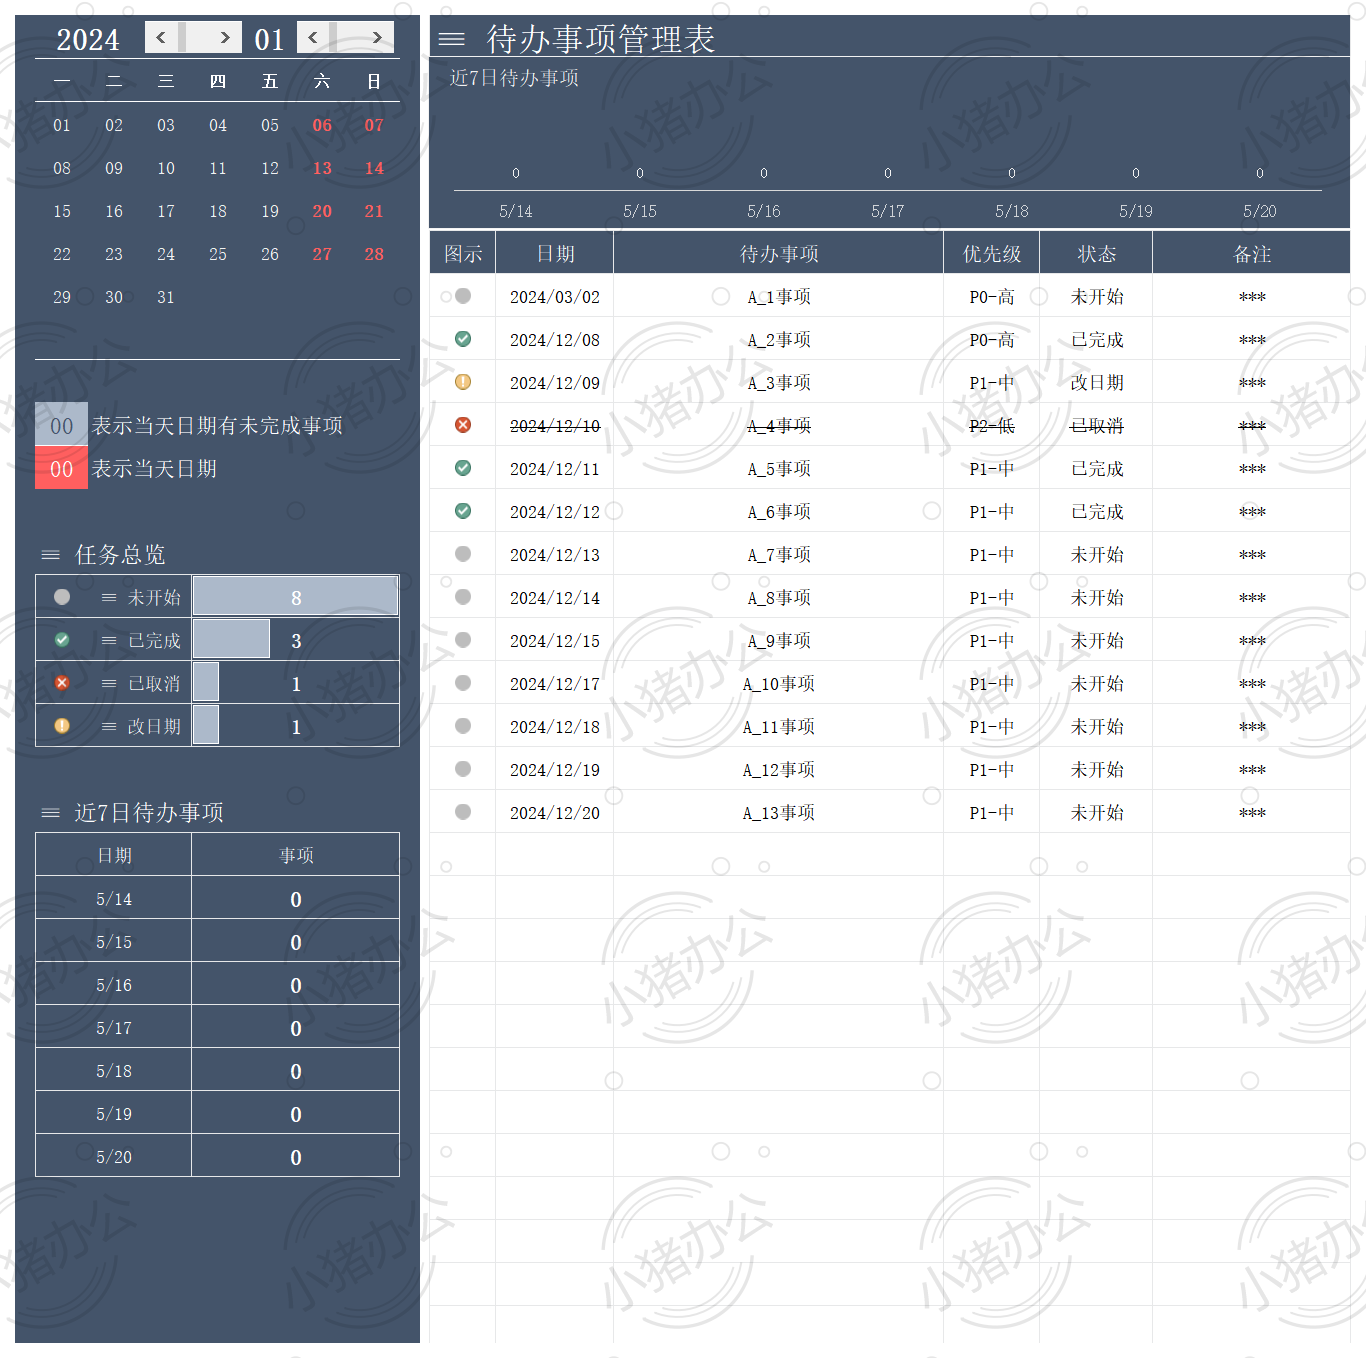Click the gray status icon for 2024/12/20 row
This screenshot has width=1366, height=1358.
(463, 812)
